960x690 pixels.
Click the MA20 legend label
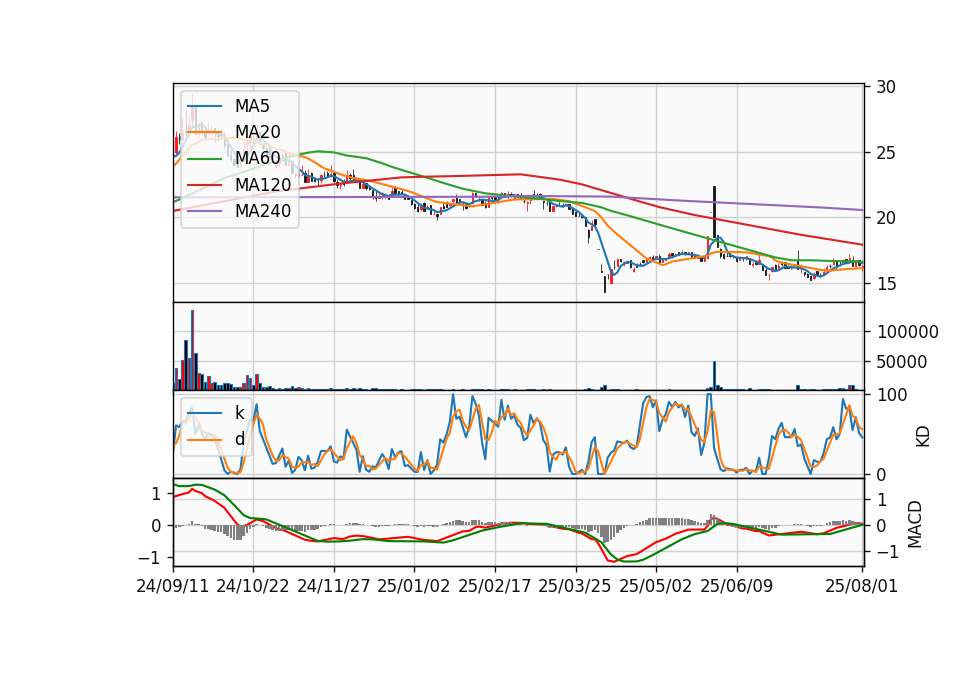(x=257, y=132)
